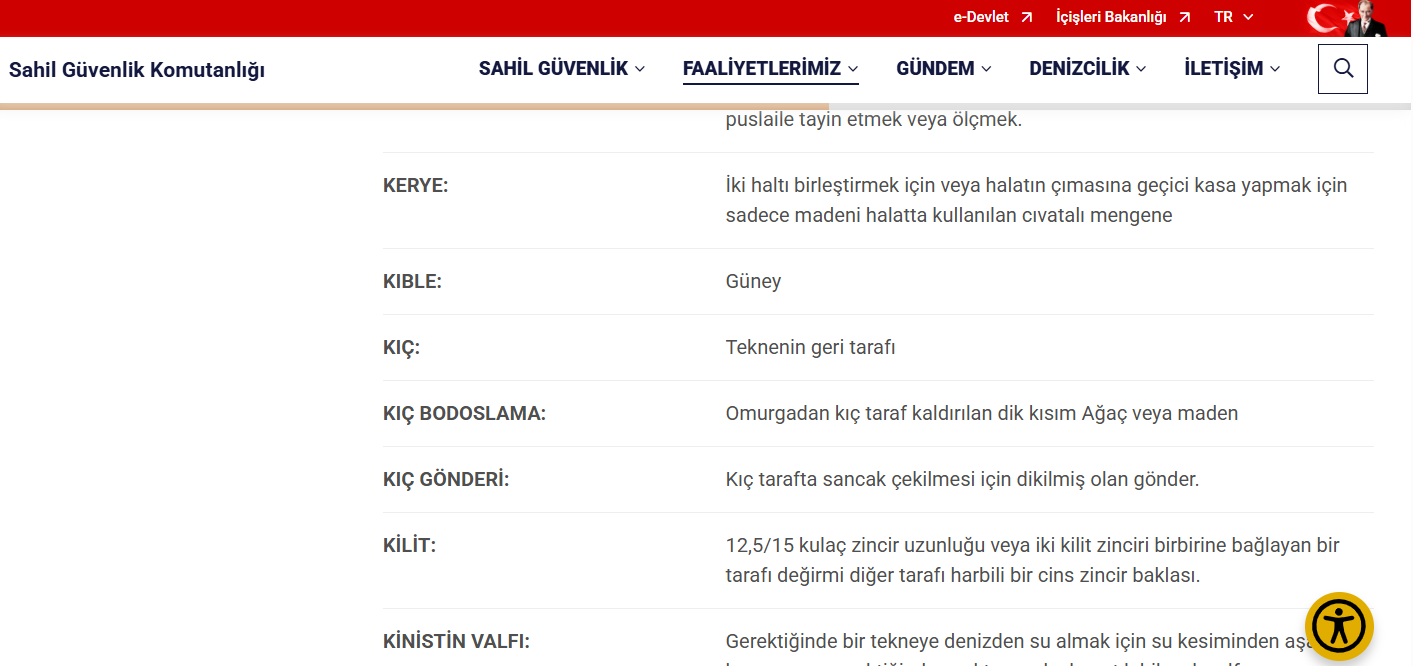
Task: Open the İçişleri Bakanlığı link
Action: pyautogui.click(x=1111, y=17)
